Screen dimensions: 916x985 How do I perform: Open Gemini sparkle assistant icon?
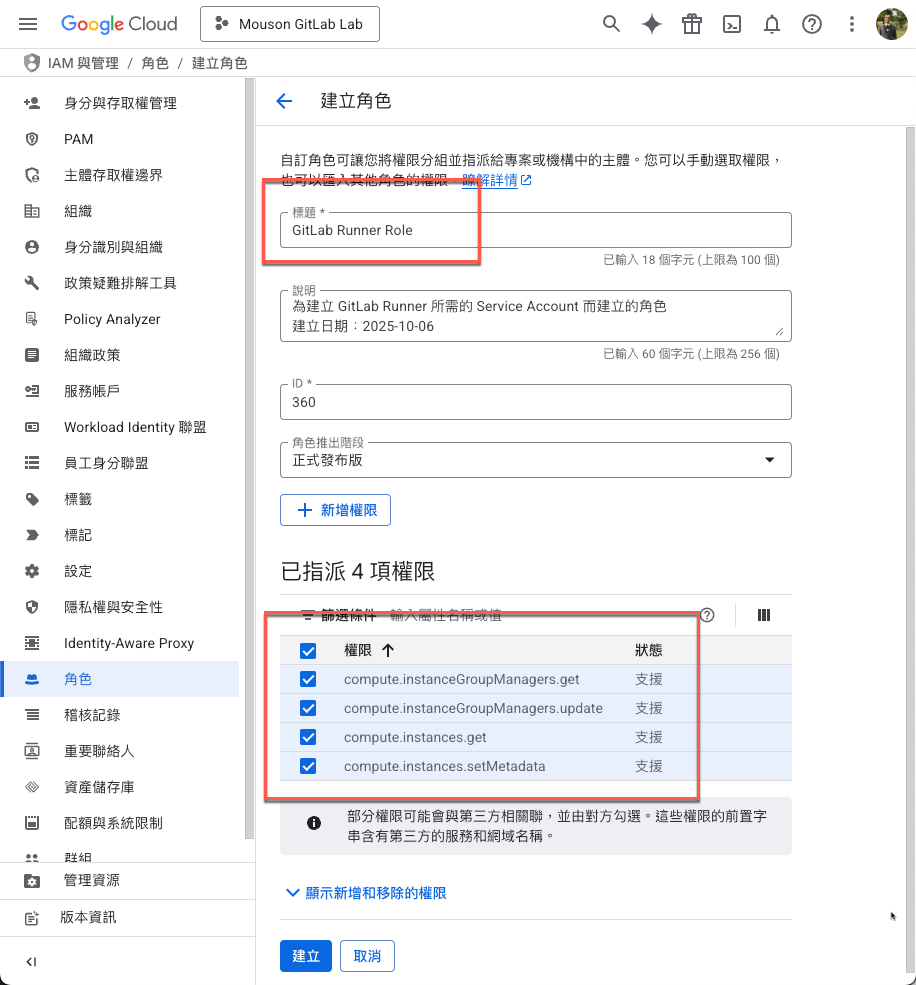click(x=652, y=24)
